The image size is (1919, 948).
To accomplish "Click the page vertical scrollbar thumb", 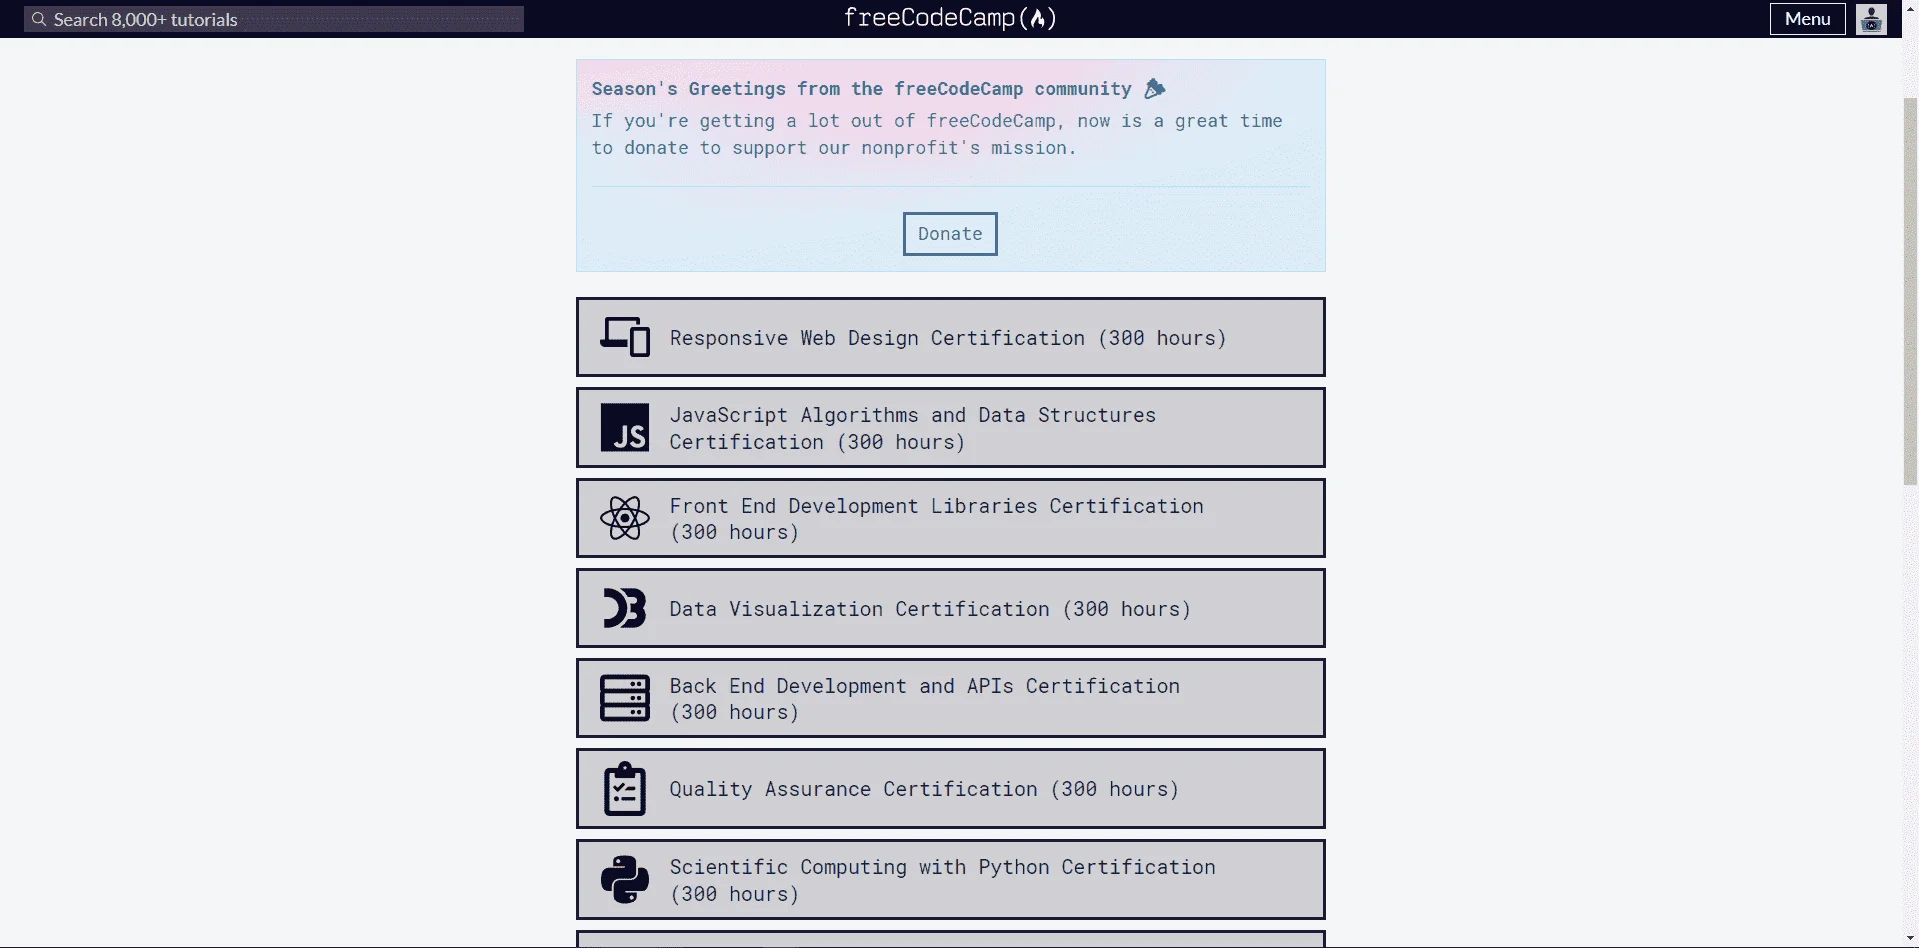I will tap(1910, 291).
